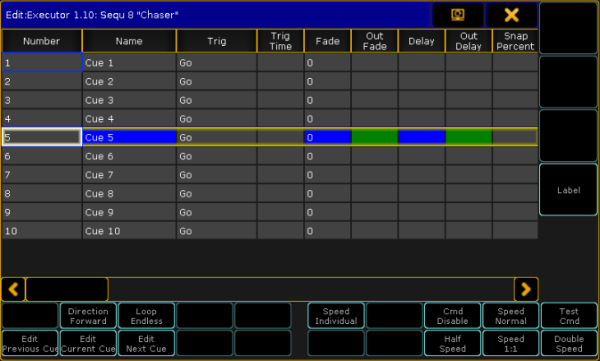Toggle the Direction Forward button
Viewport: 600px width, 361px height.
coord(88,316)
